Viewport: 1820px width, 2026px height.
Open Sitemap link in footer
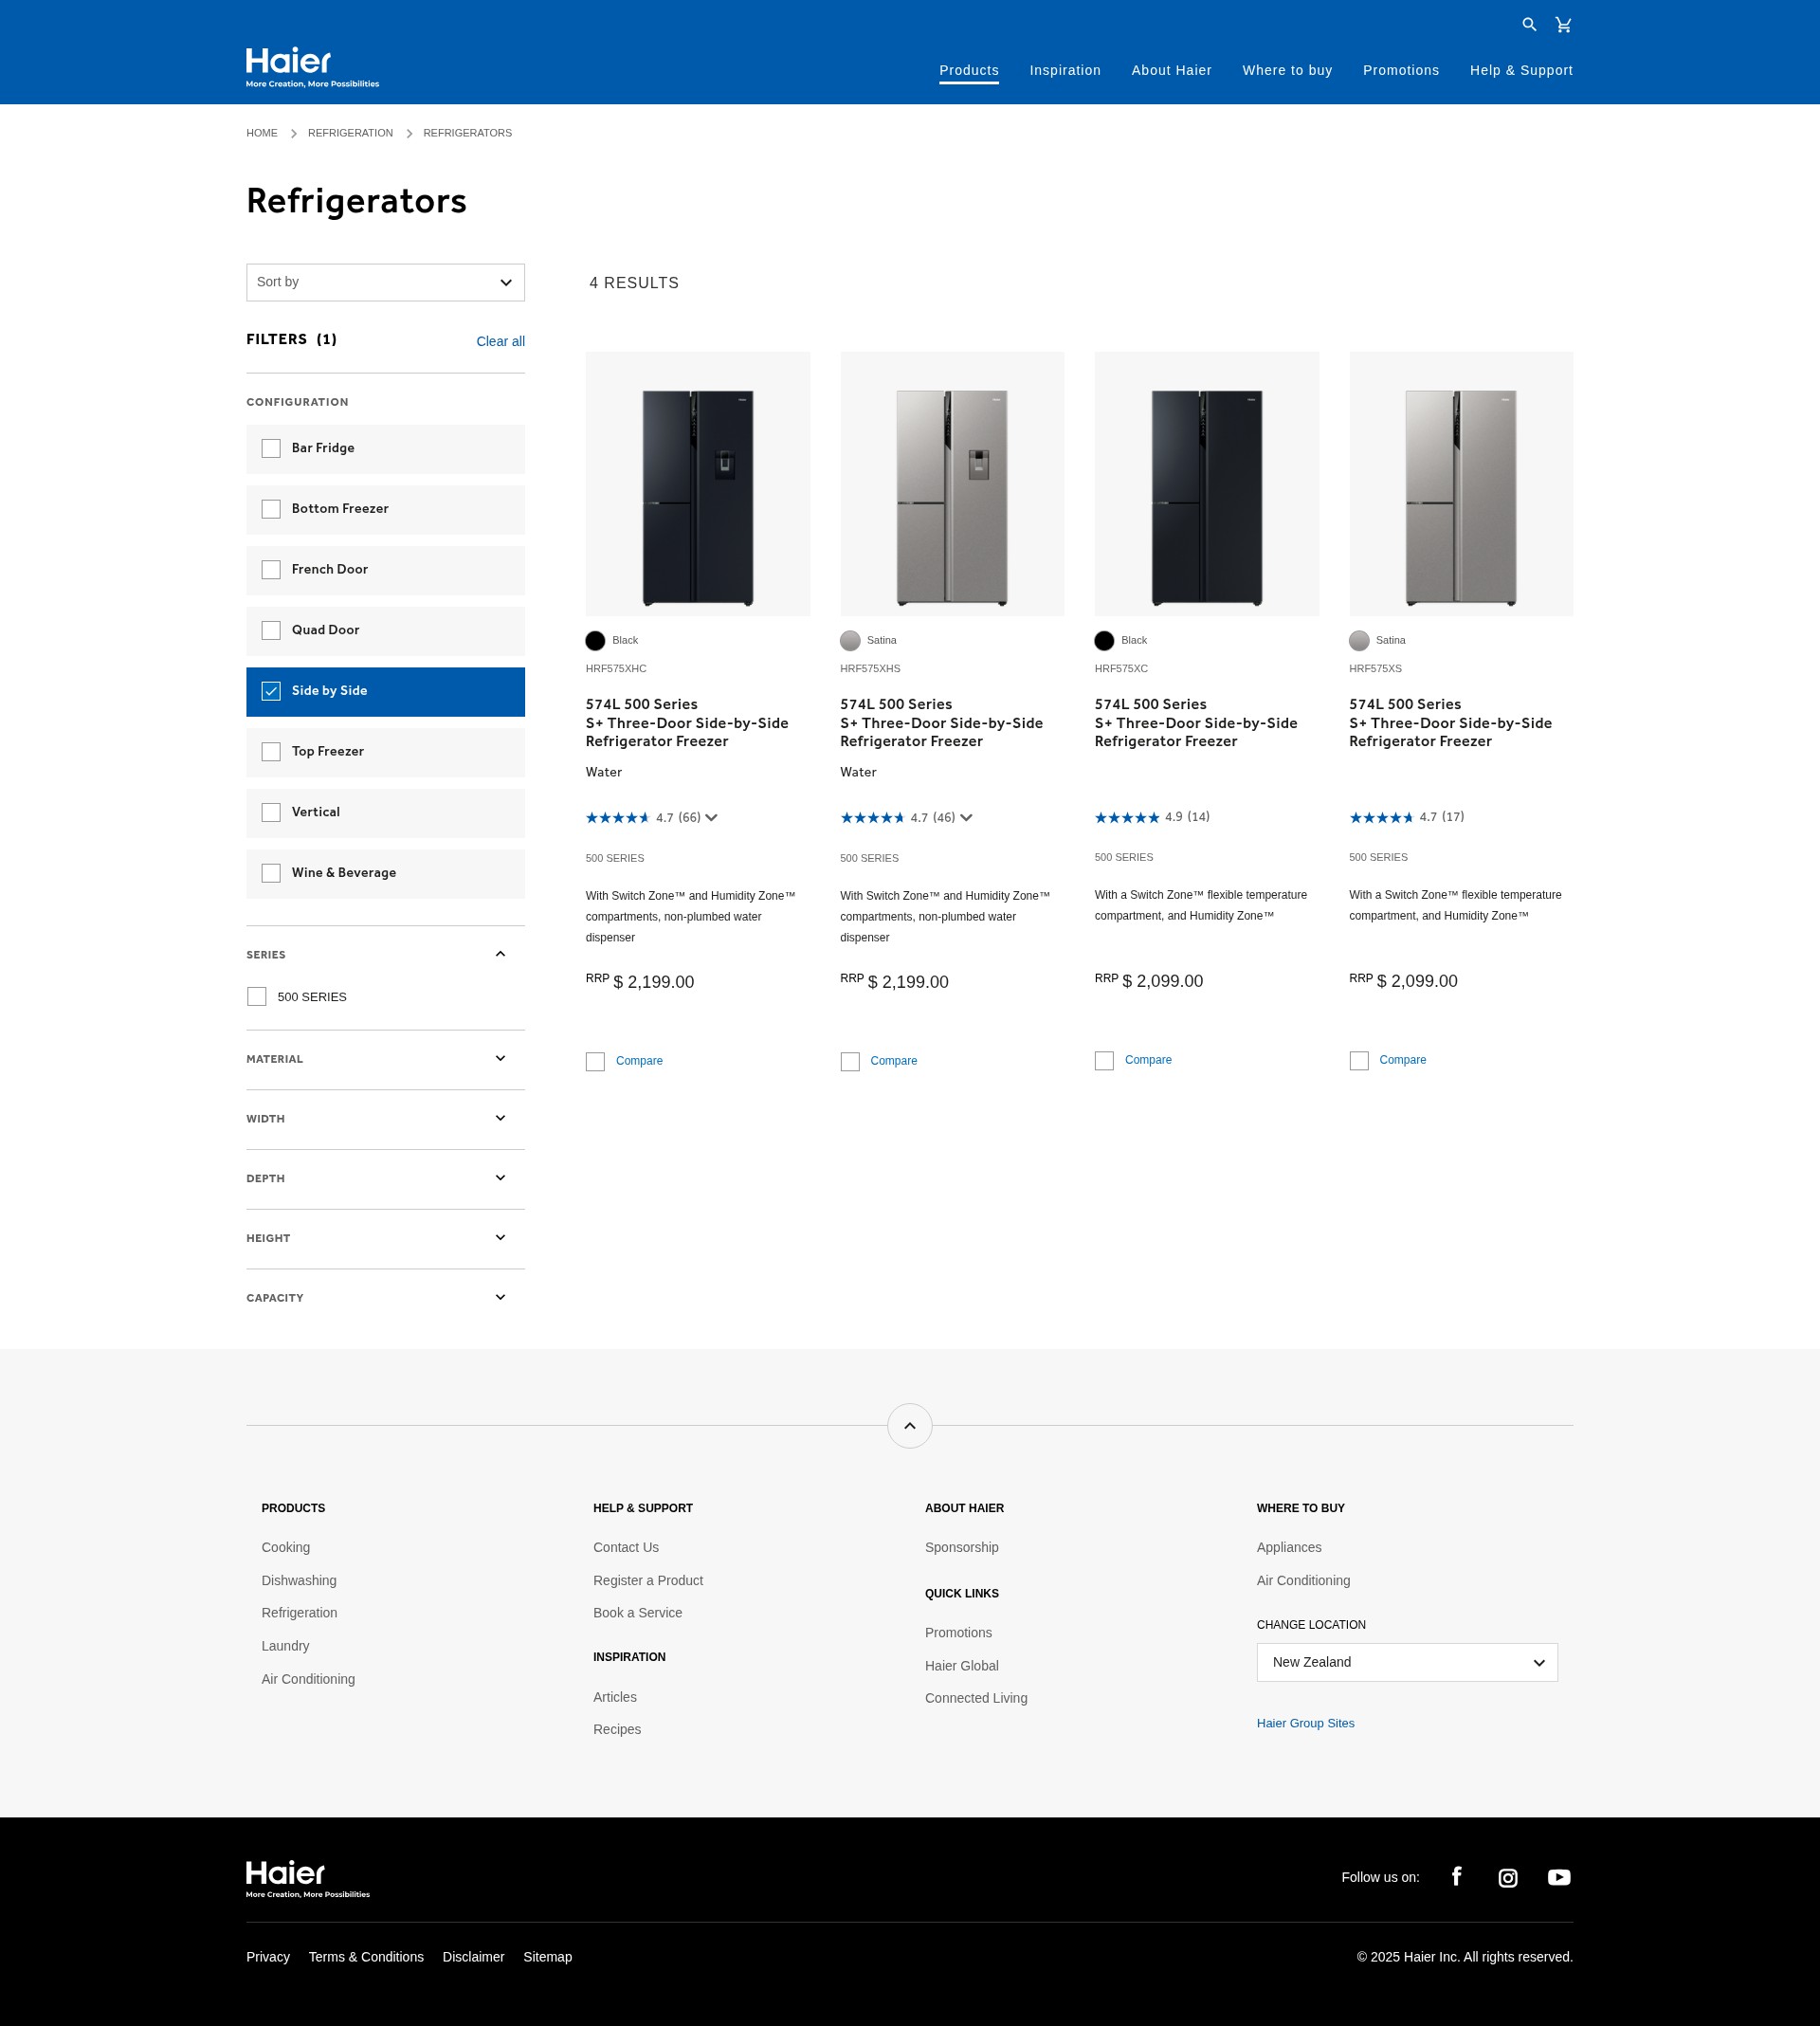(548, 1957)
